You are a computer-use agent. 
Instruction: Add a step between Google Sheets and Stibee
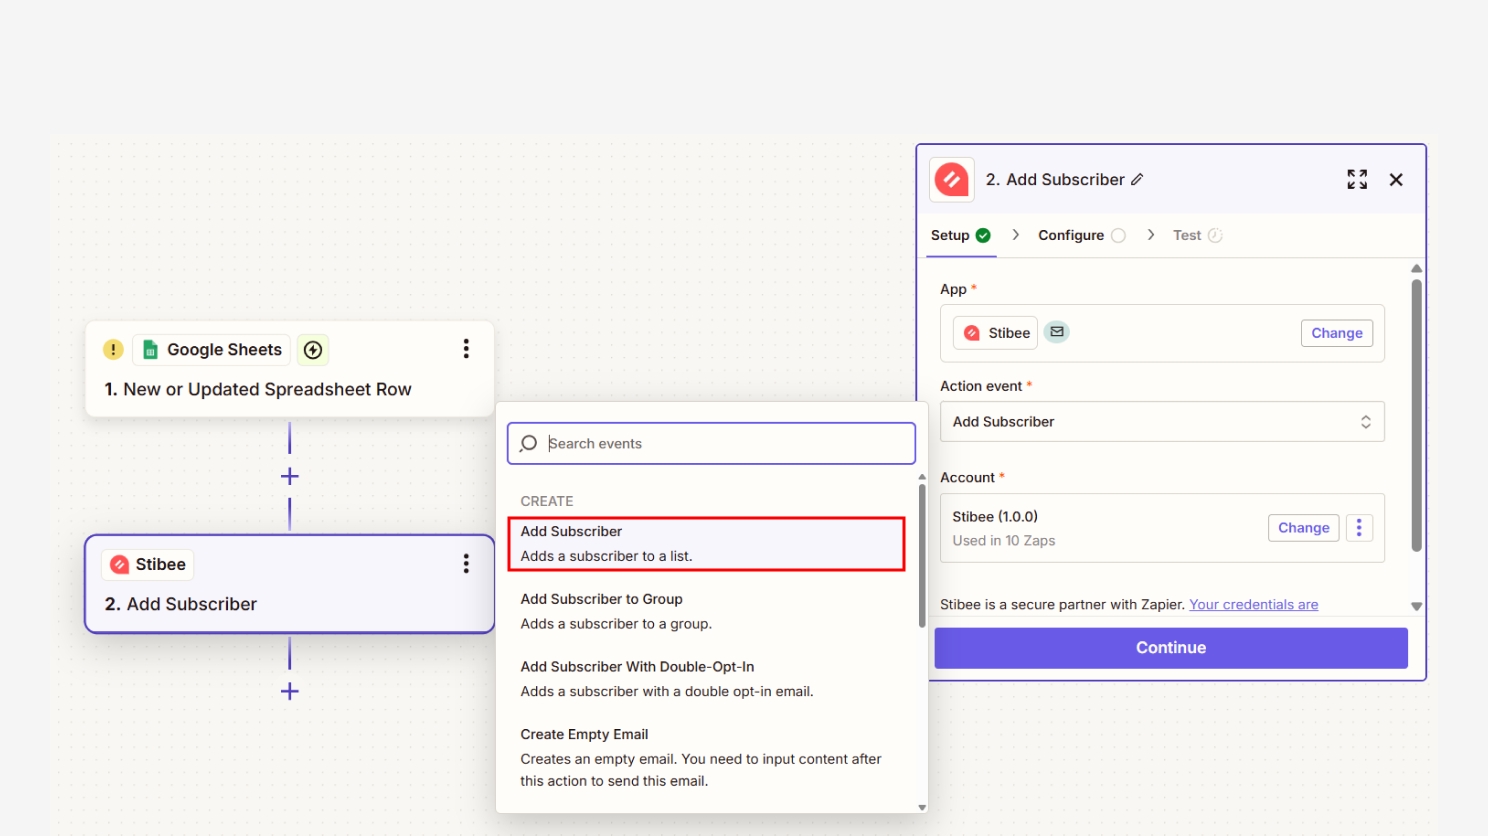click(290, 476)
